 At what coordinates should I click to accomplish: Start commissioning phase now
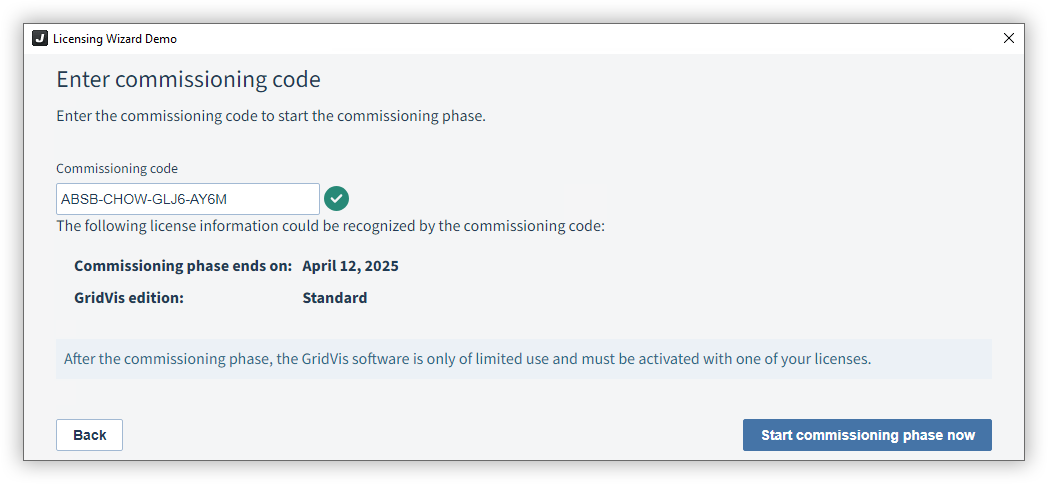pos(867,435)
